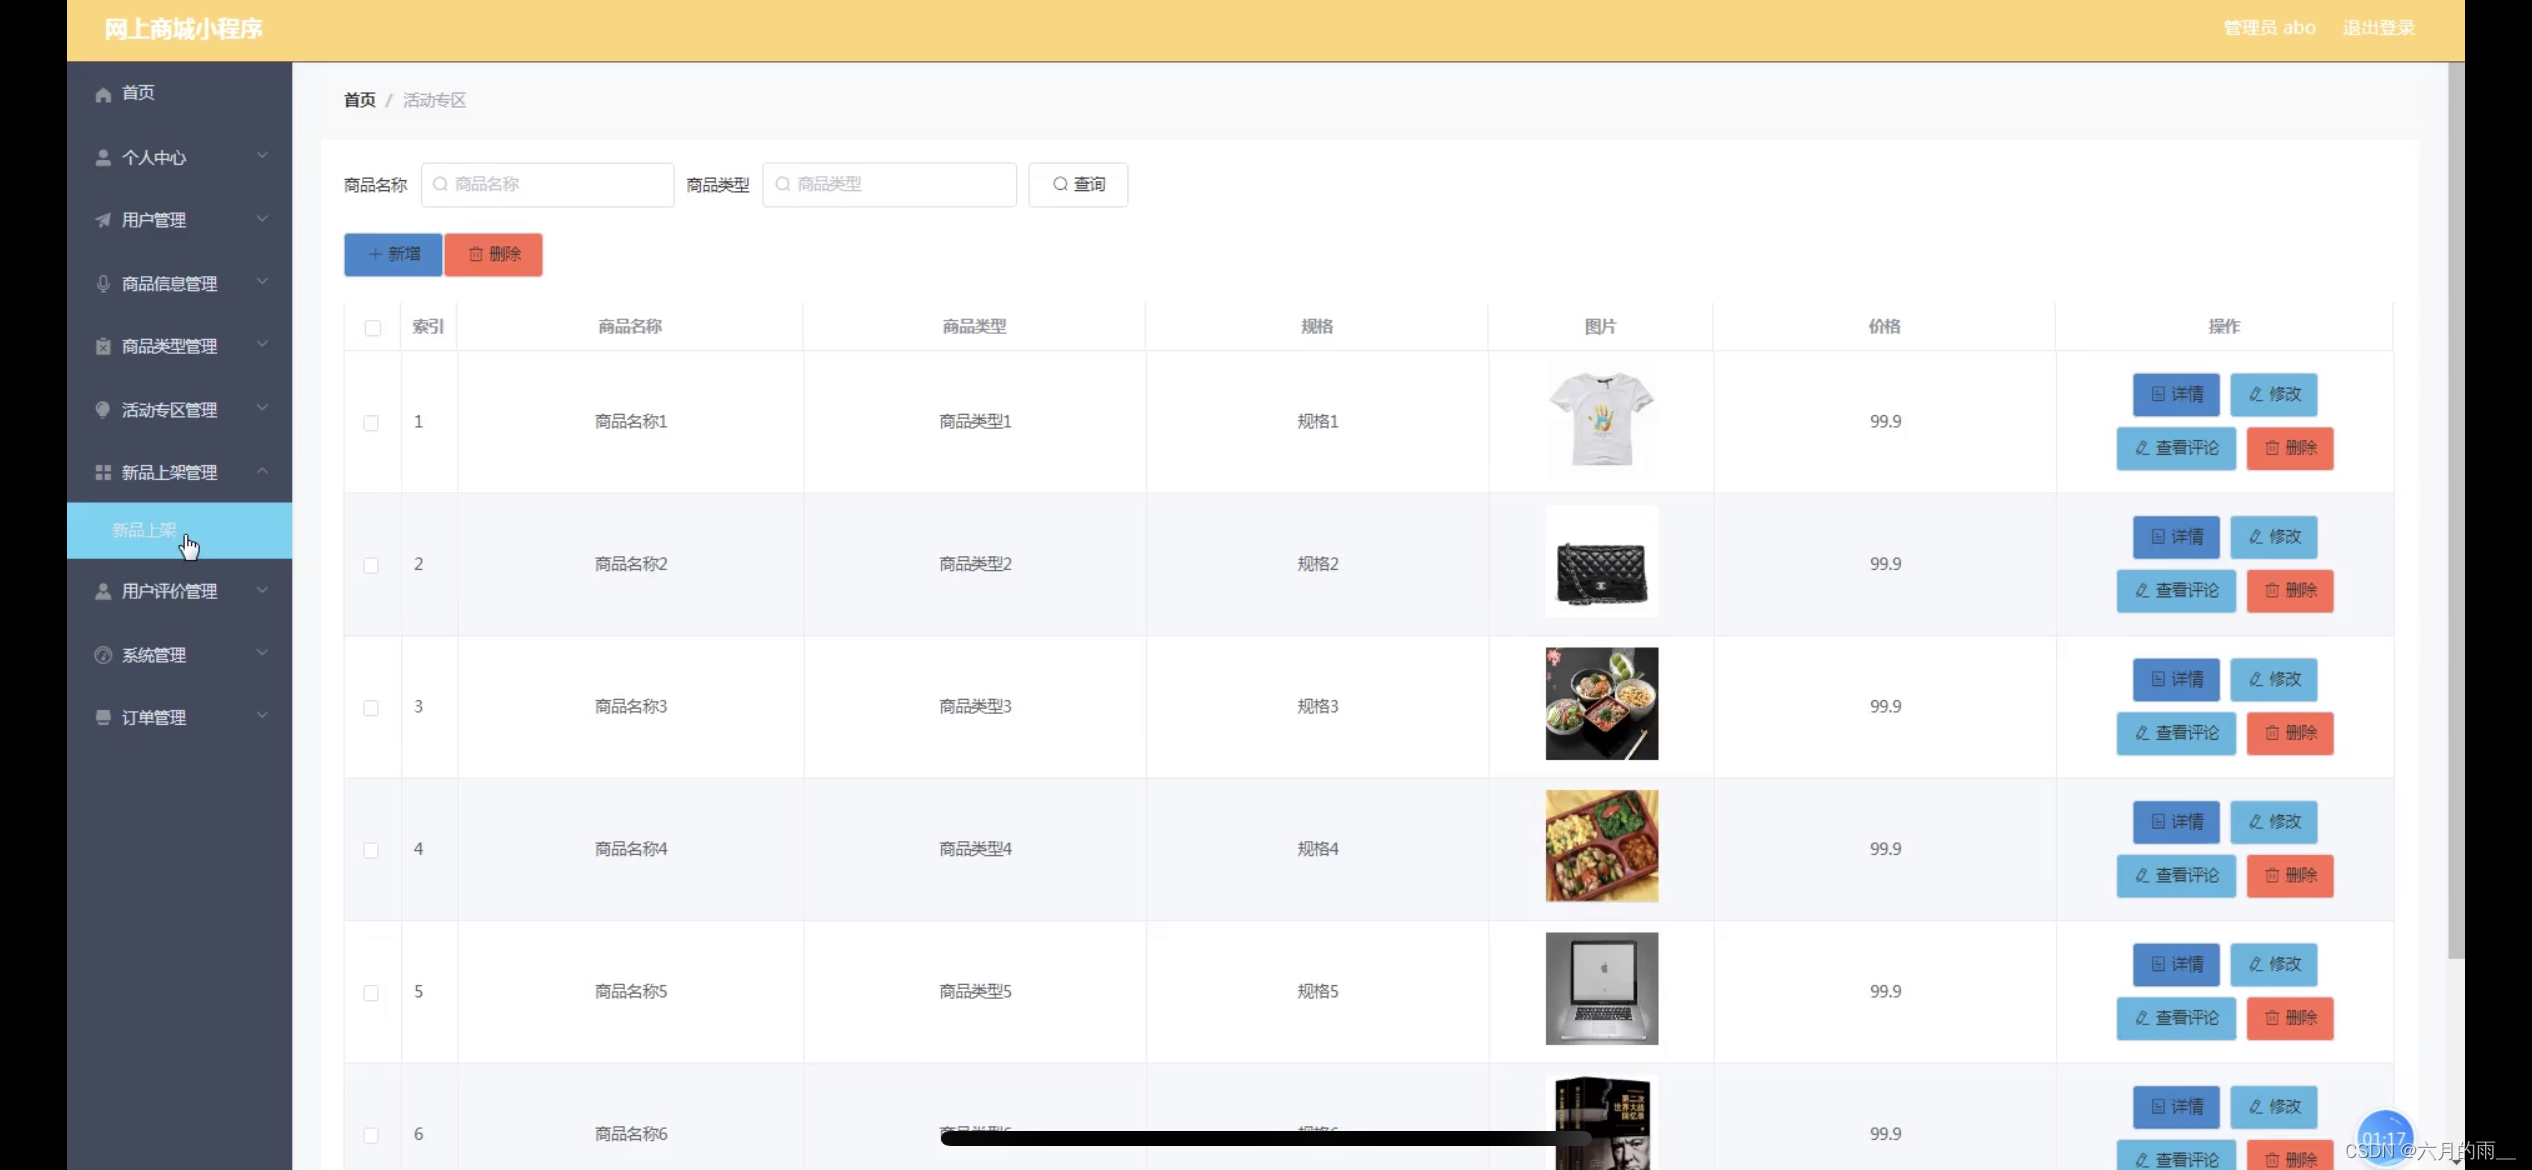
Task: Tick the select-all checkbox in table header
Action: point(372,328)
